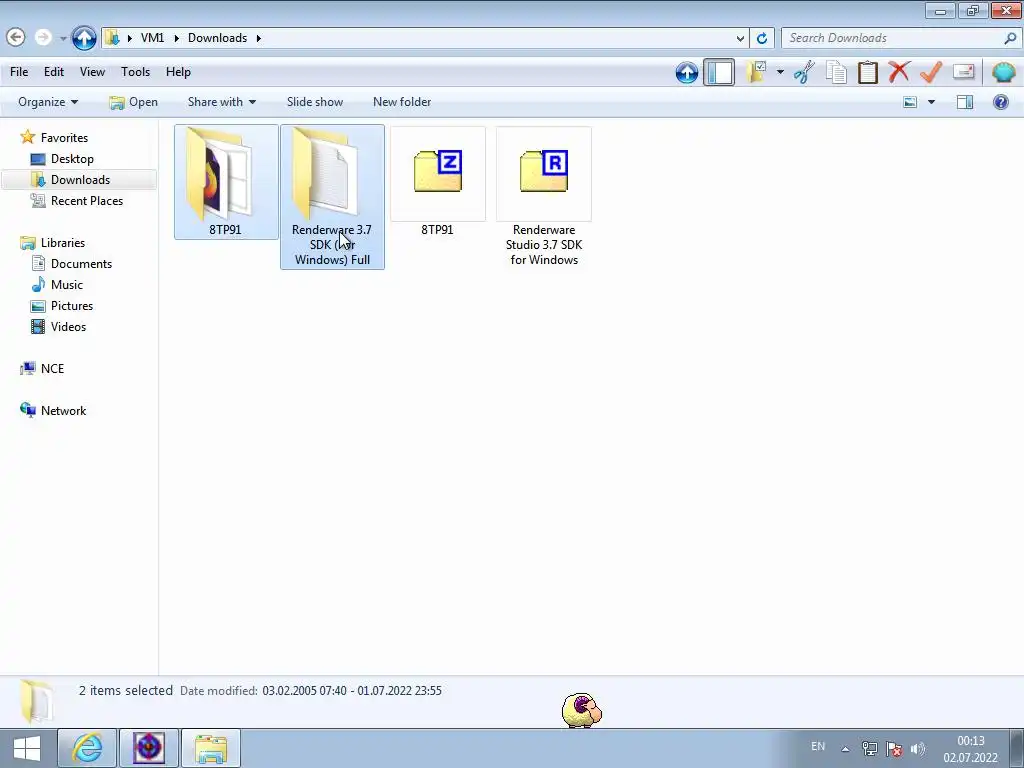Open recent pages dropdown beside Forward

[x=63, y=39]
